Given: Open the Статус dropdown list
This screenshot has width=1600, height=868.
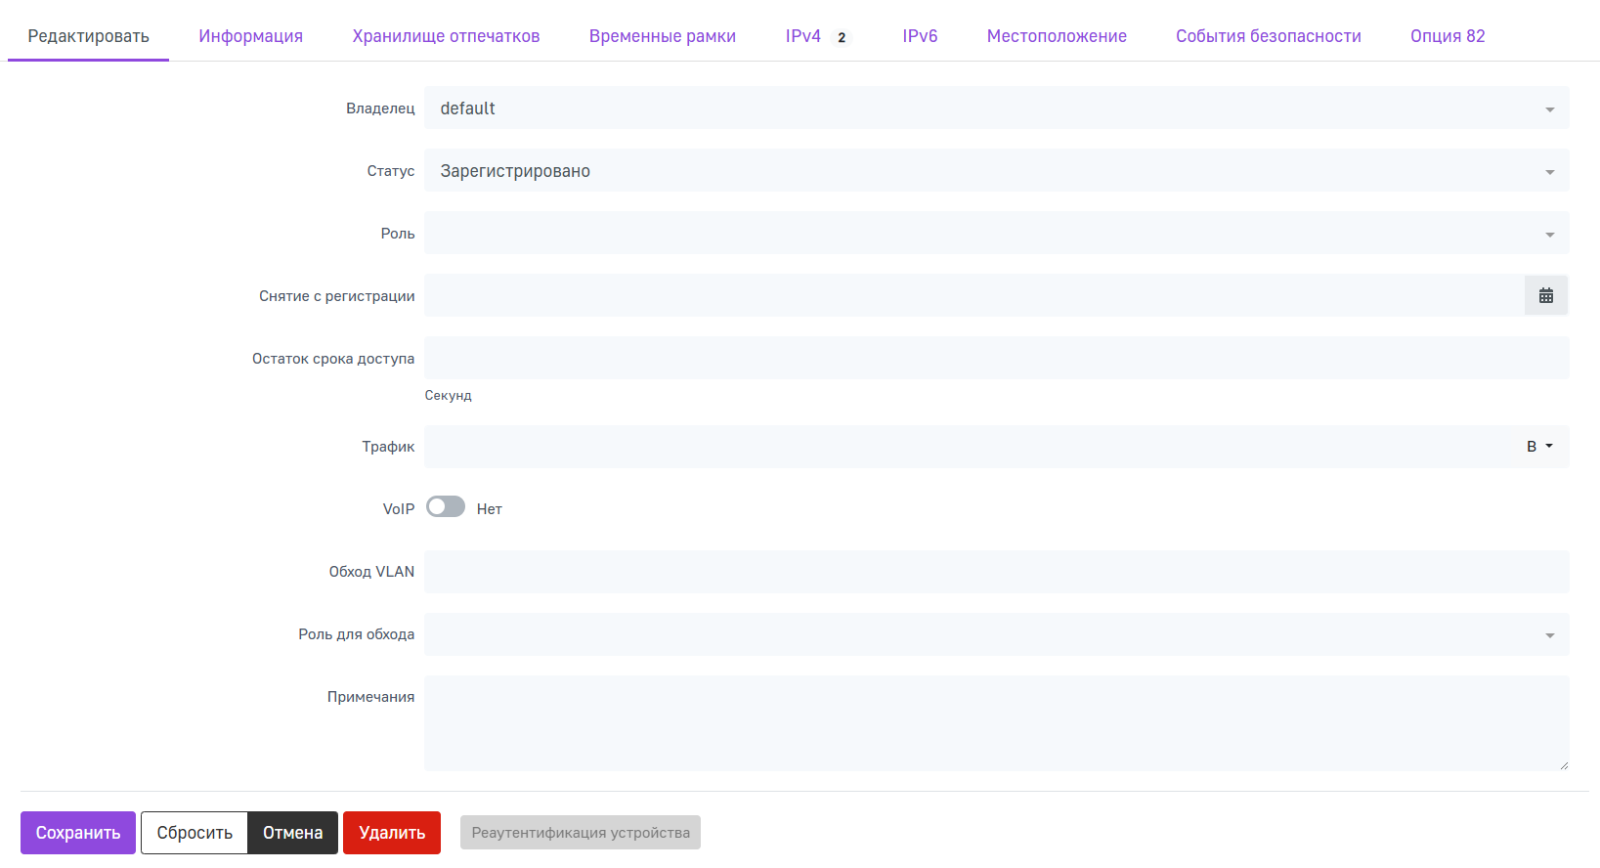Looking at the screenshot, I should (995, 171).
